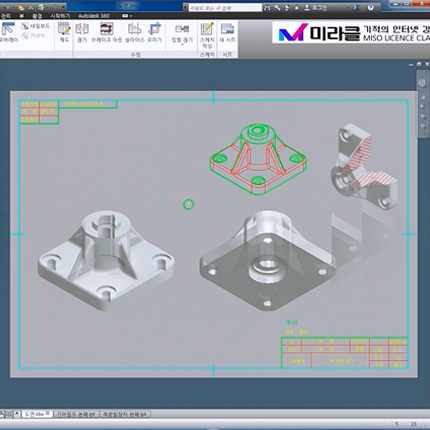This screenshot has width=430, height=430.
Task: Open the View (뷰) ribbon tab
Action: pos(21,16)
